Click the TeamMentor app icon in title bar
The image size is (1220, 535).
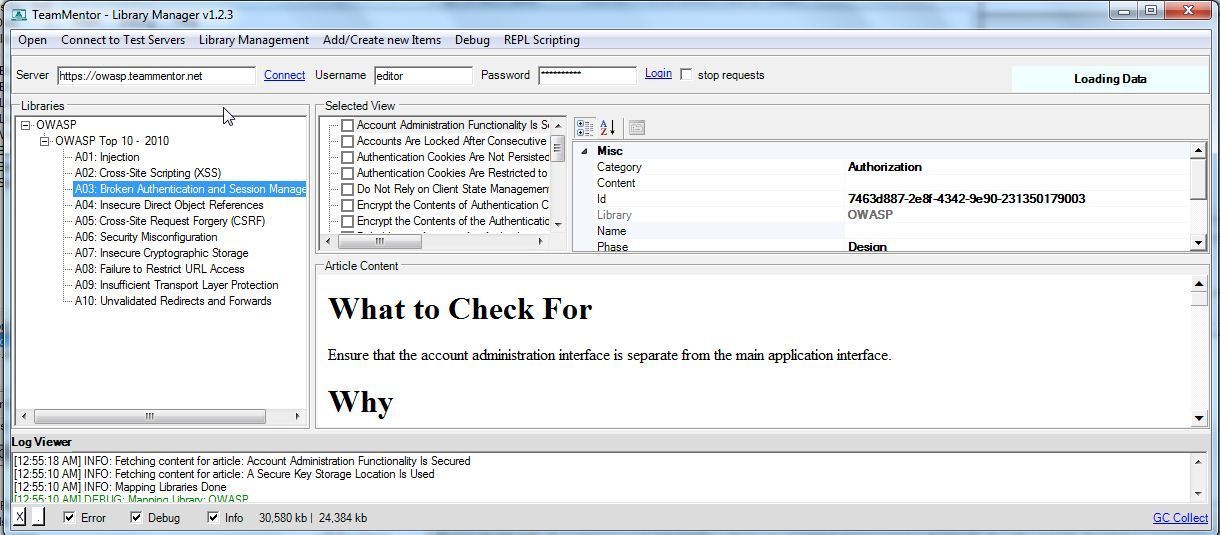[x=17, y=14]
